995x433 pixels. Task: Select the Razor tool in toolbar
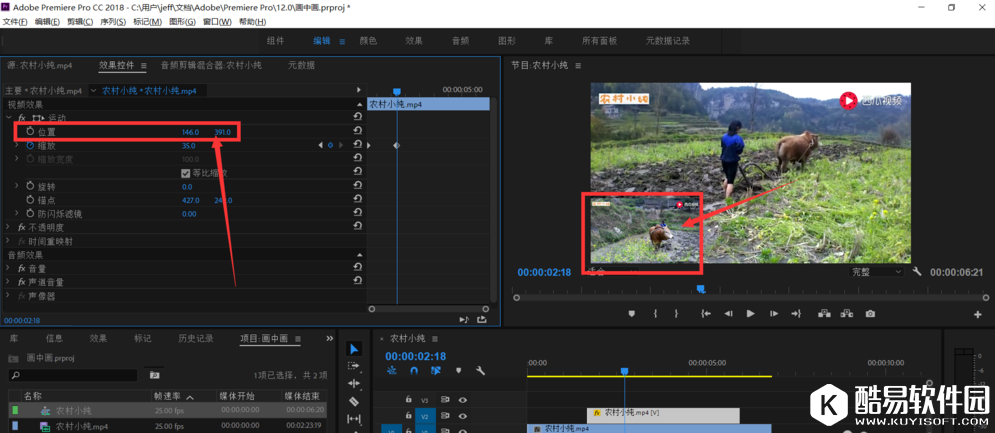(x=354, y=401)
